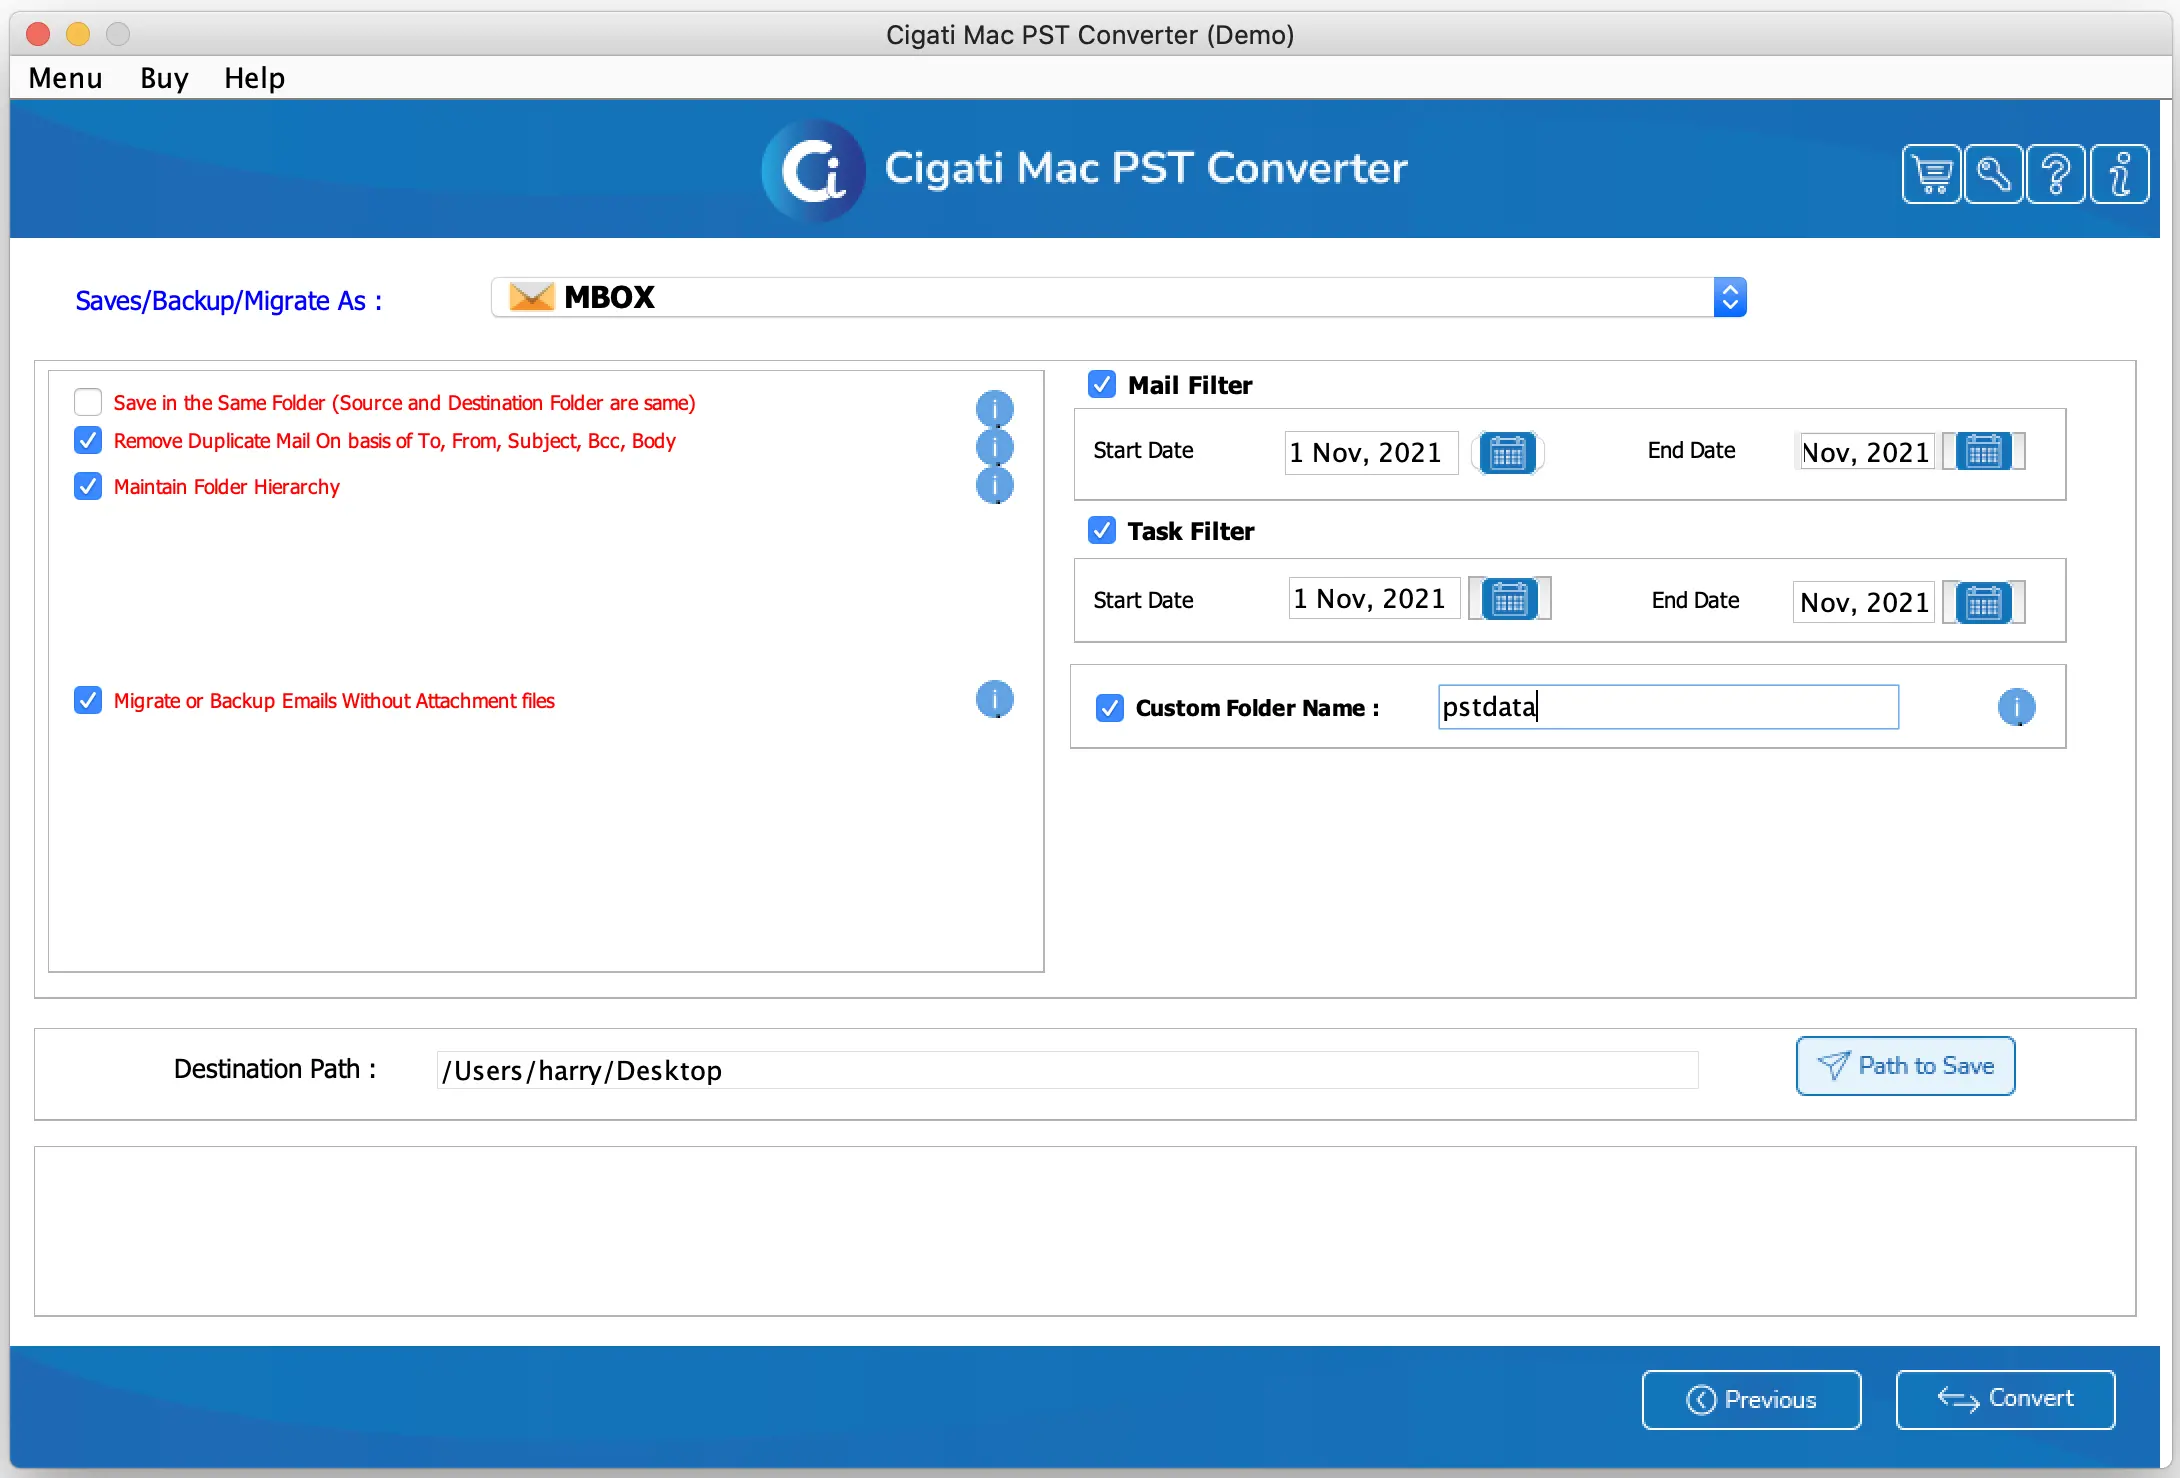Show info for Maintain Folder Hierarchy
Viewport: 2180px width, 1478px height.
[x=994, y=485]
